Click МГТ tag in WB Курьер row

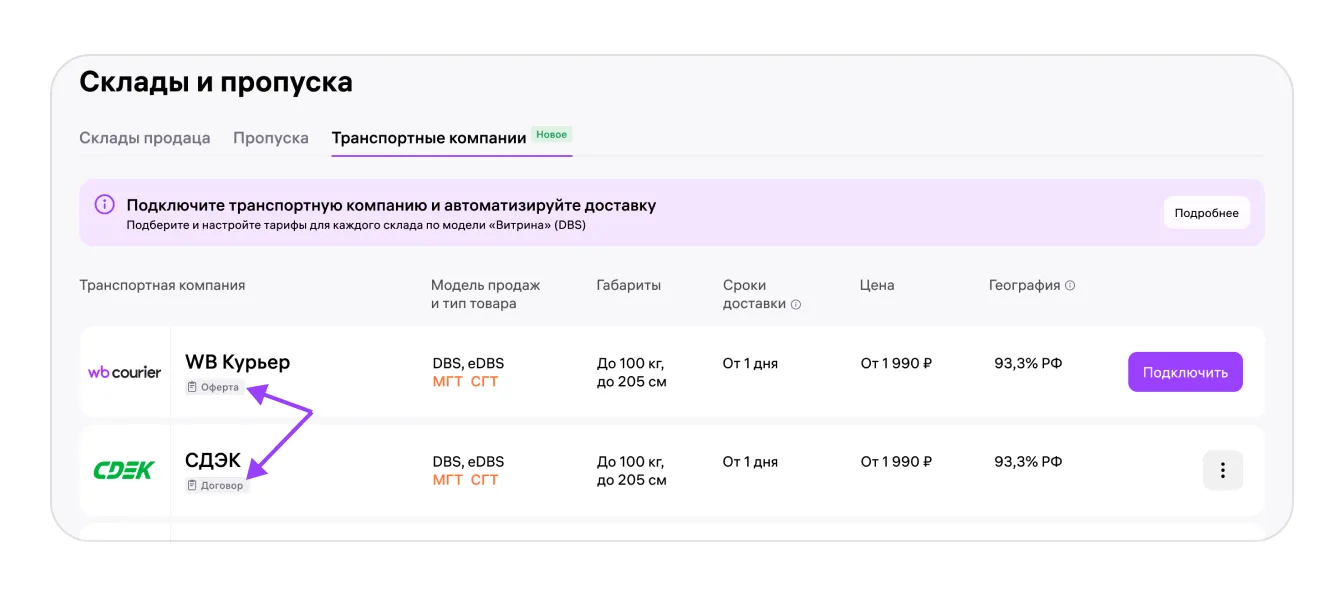coord(448,382)
